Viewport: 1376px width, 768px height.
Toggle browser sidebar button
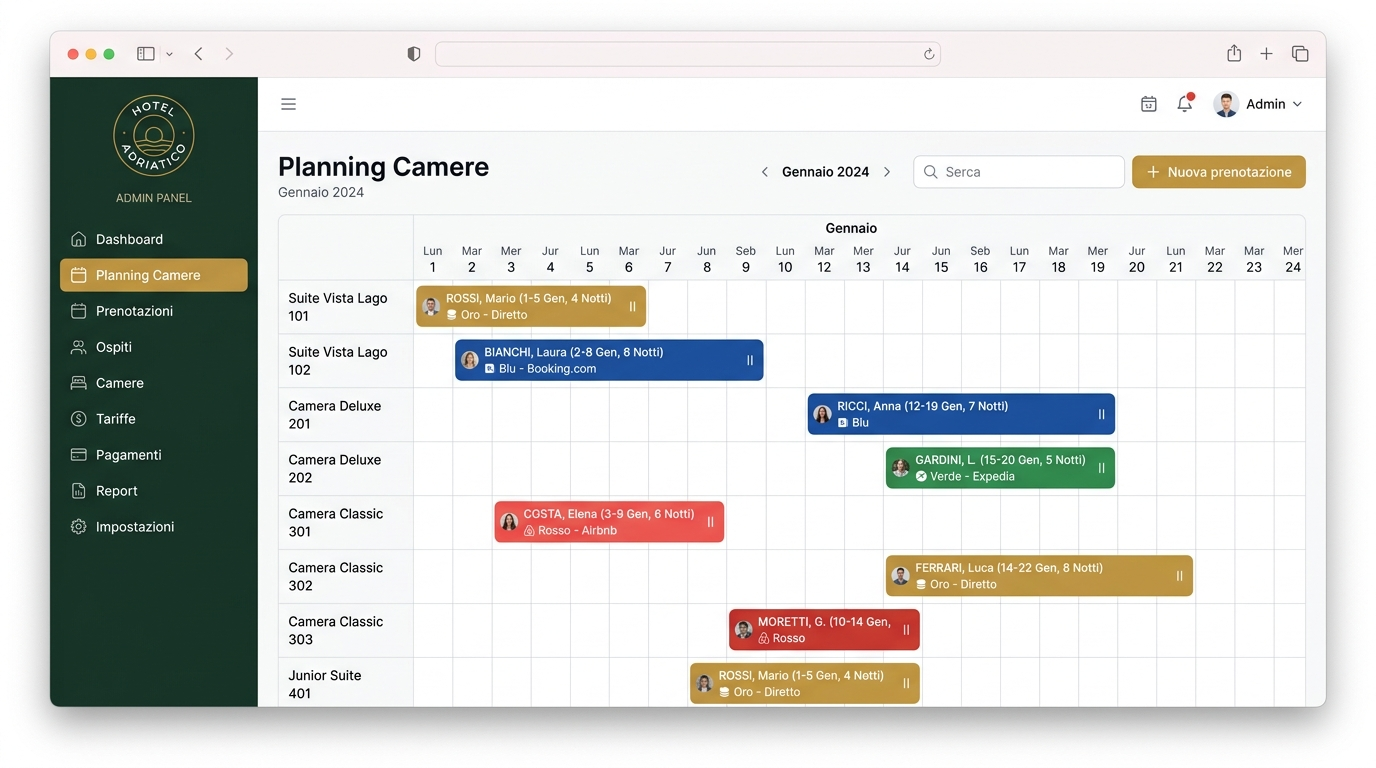point(146,54)
